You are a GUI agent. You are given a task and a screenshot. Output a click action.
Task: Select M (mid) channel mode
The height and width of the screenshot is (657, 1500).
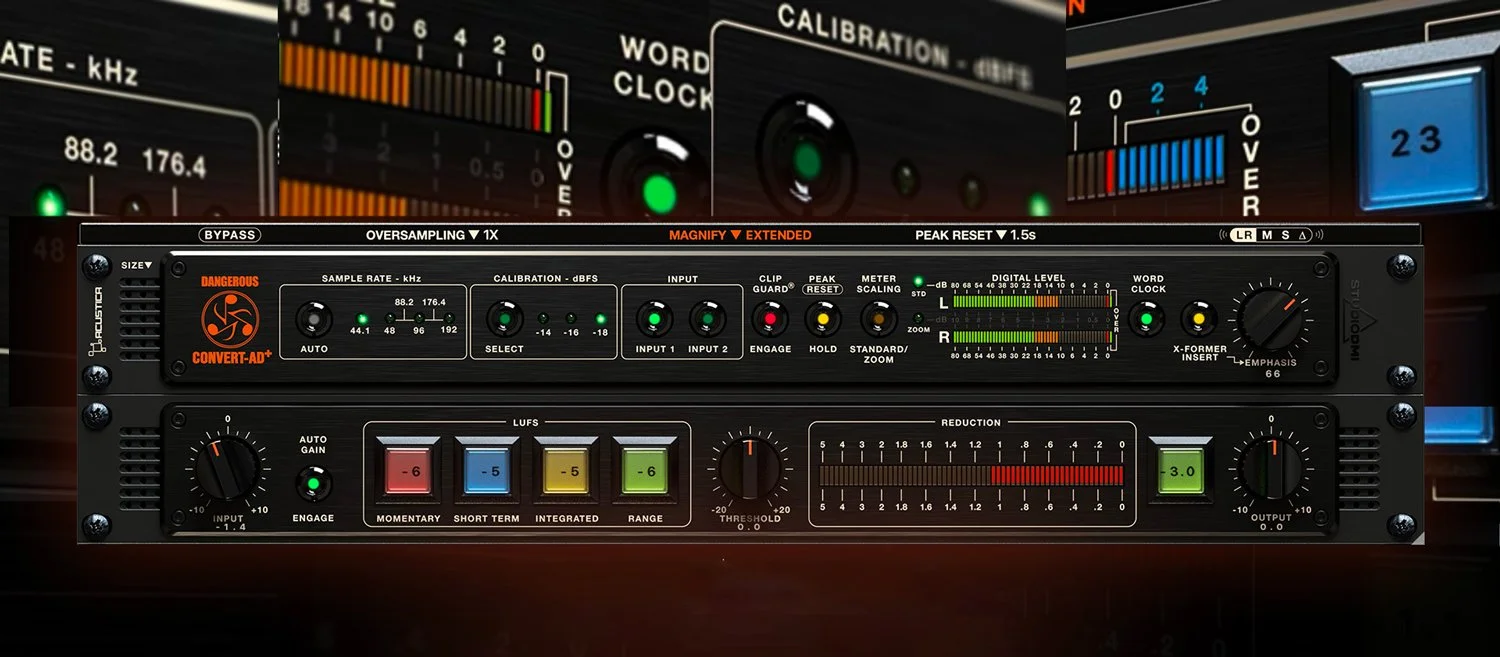[x=1266, y=236]
